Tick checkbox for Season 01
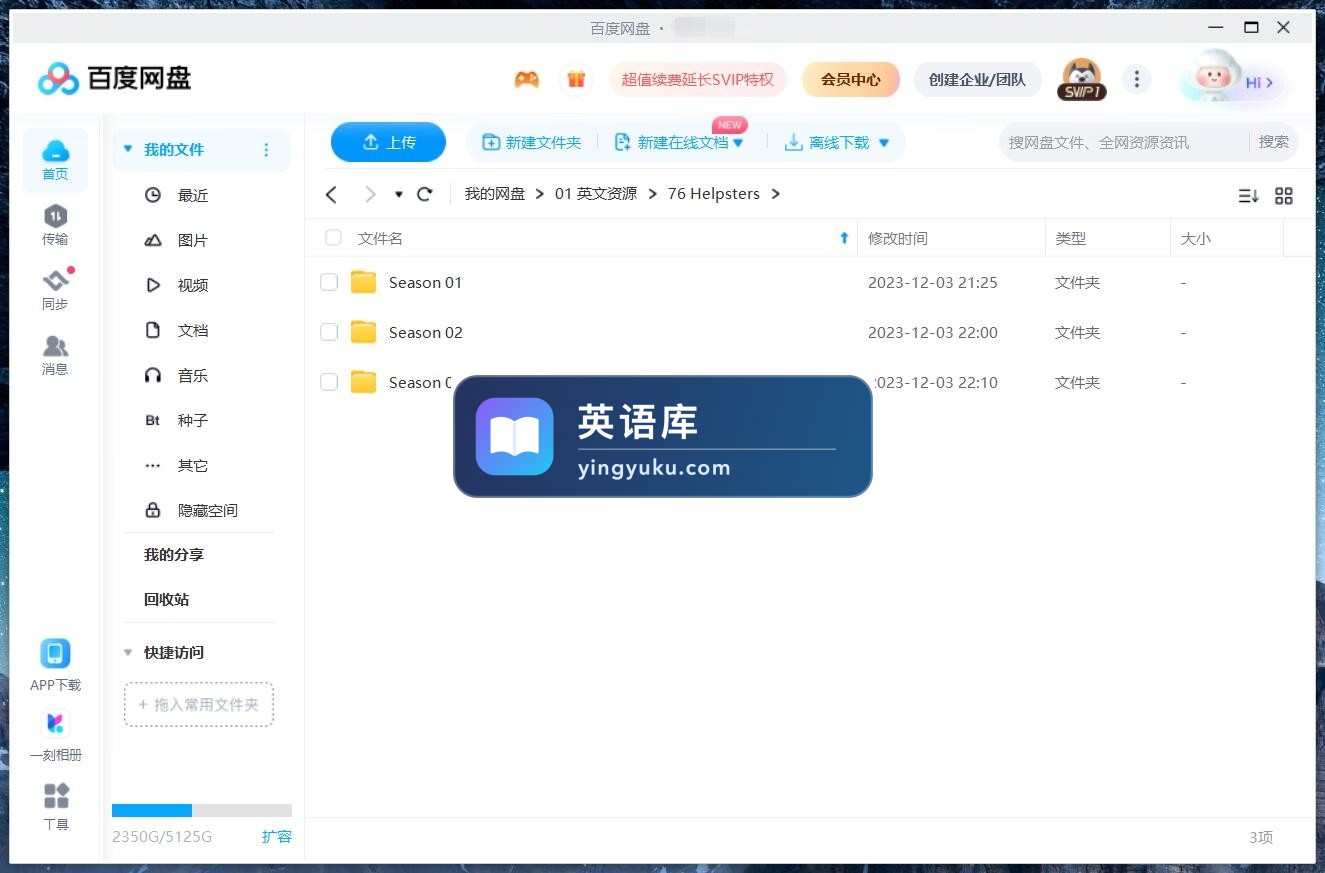1325x873 pixels. click(329, 282)
